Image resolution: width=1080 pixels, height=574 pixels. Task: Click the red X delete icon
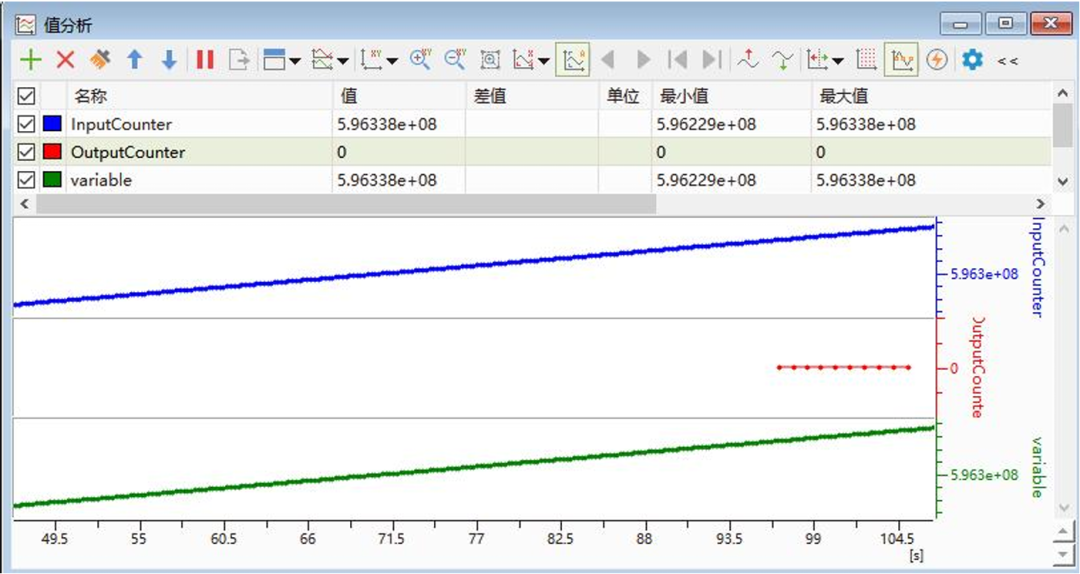click(x=65, y=60)
